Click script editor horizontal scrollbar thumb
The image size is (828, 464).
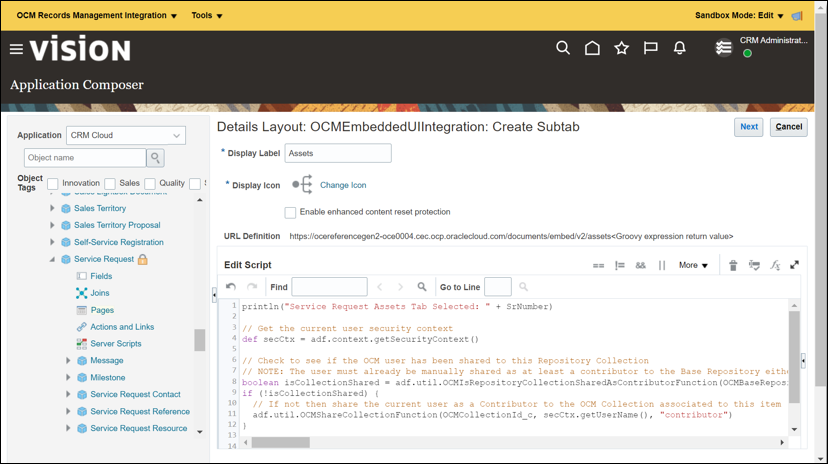click(x=280, y=442)
